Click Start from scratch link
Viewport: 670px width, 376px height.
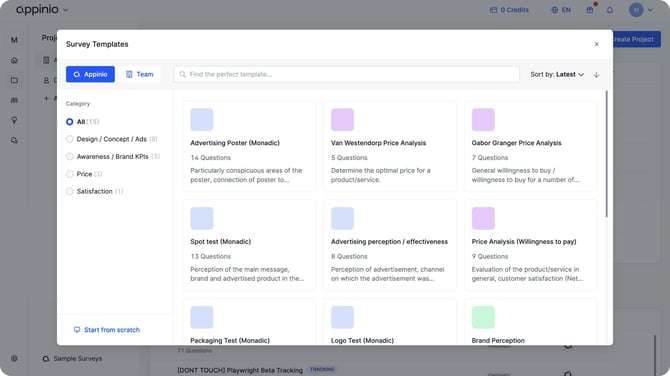pos(107,330)
